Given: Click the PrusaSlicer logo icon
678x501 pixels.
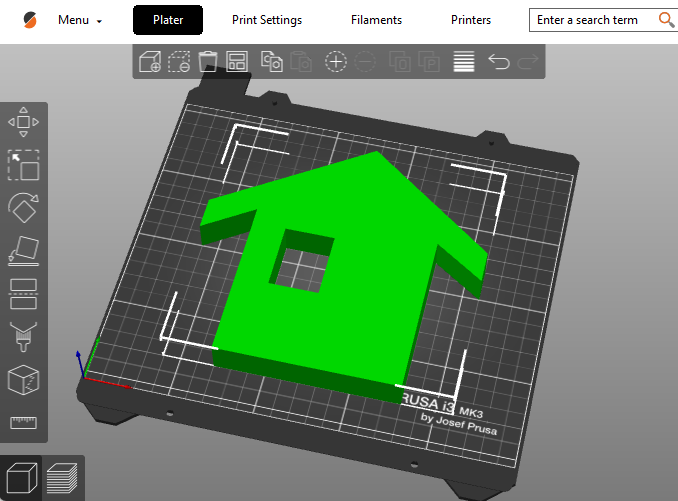Looking at the screenshot, I should coord(30,20).
